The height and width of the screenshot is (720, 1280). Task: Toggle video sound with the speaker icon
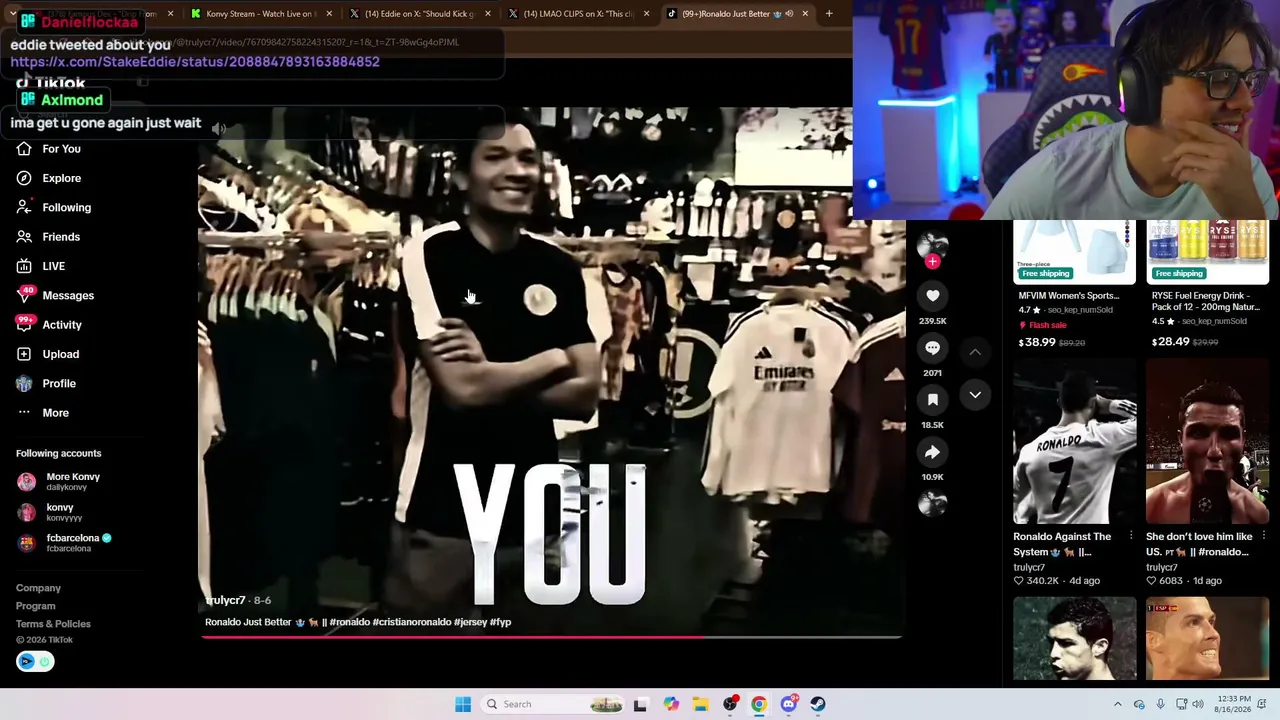pos(219,129)
